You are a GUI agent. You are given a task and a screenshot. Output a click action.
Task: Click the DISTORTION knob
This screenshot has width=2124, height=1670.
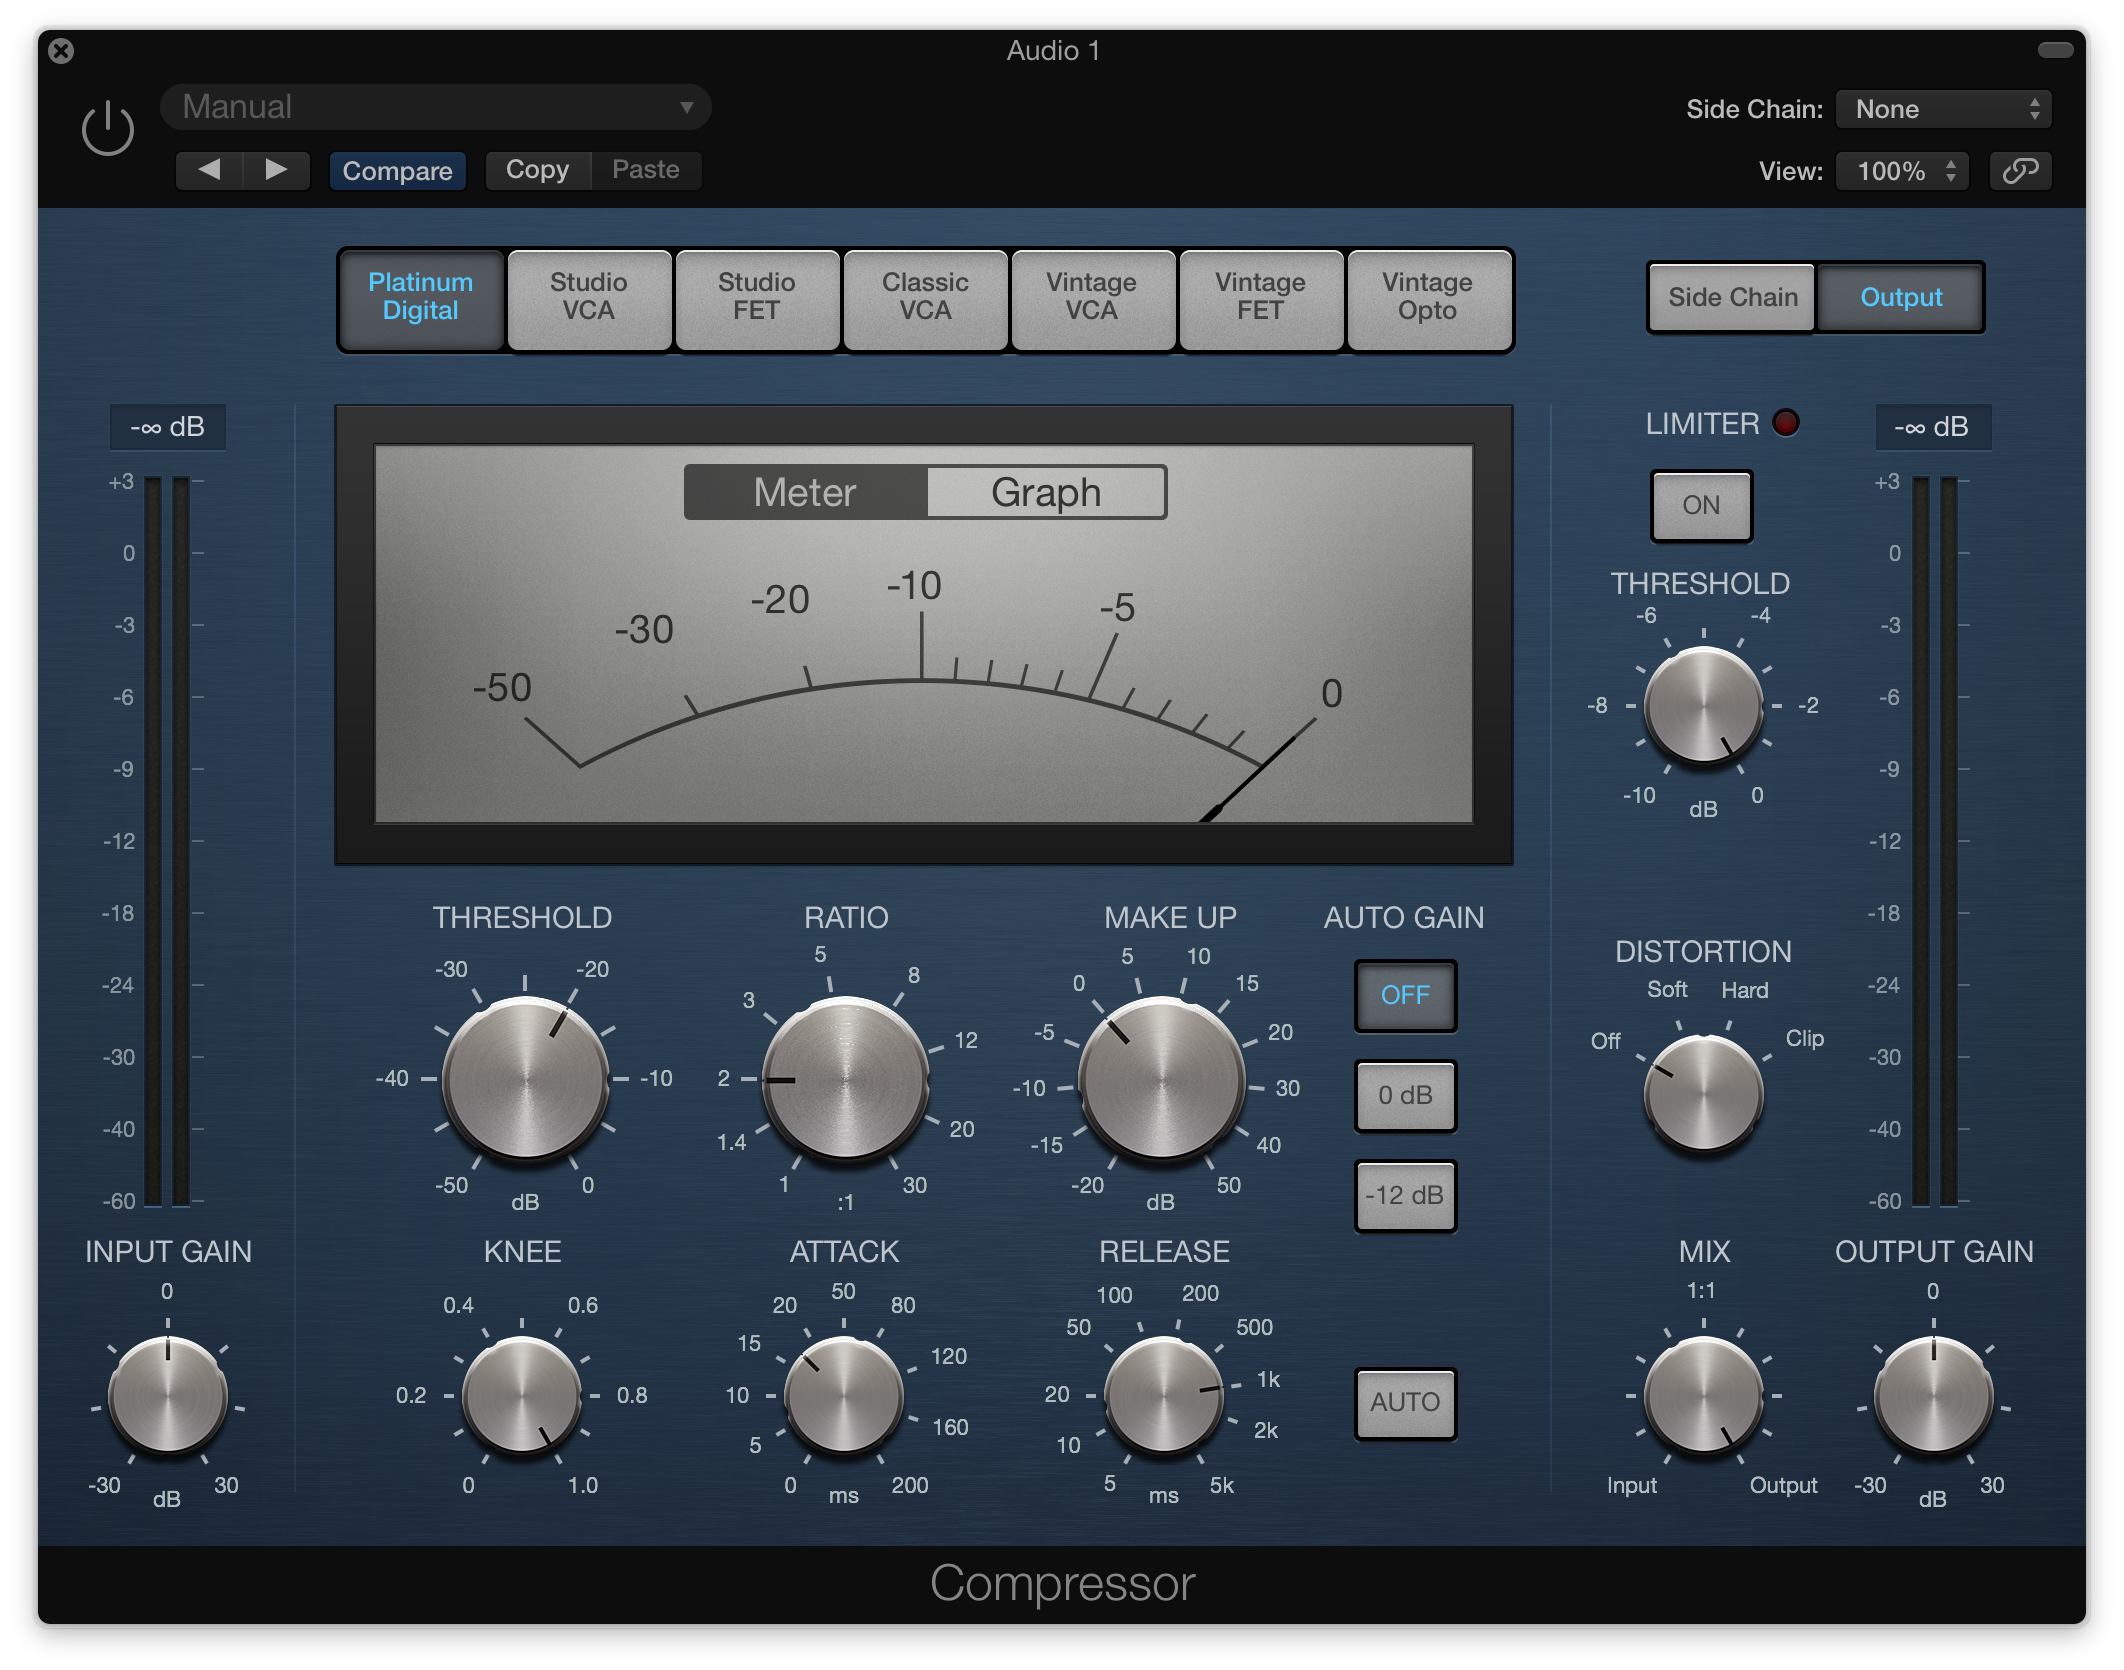1703,1093
